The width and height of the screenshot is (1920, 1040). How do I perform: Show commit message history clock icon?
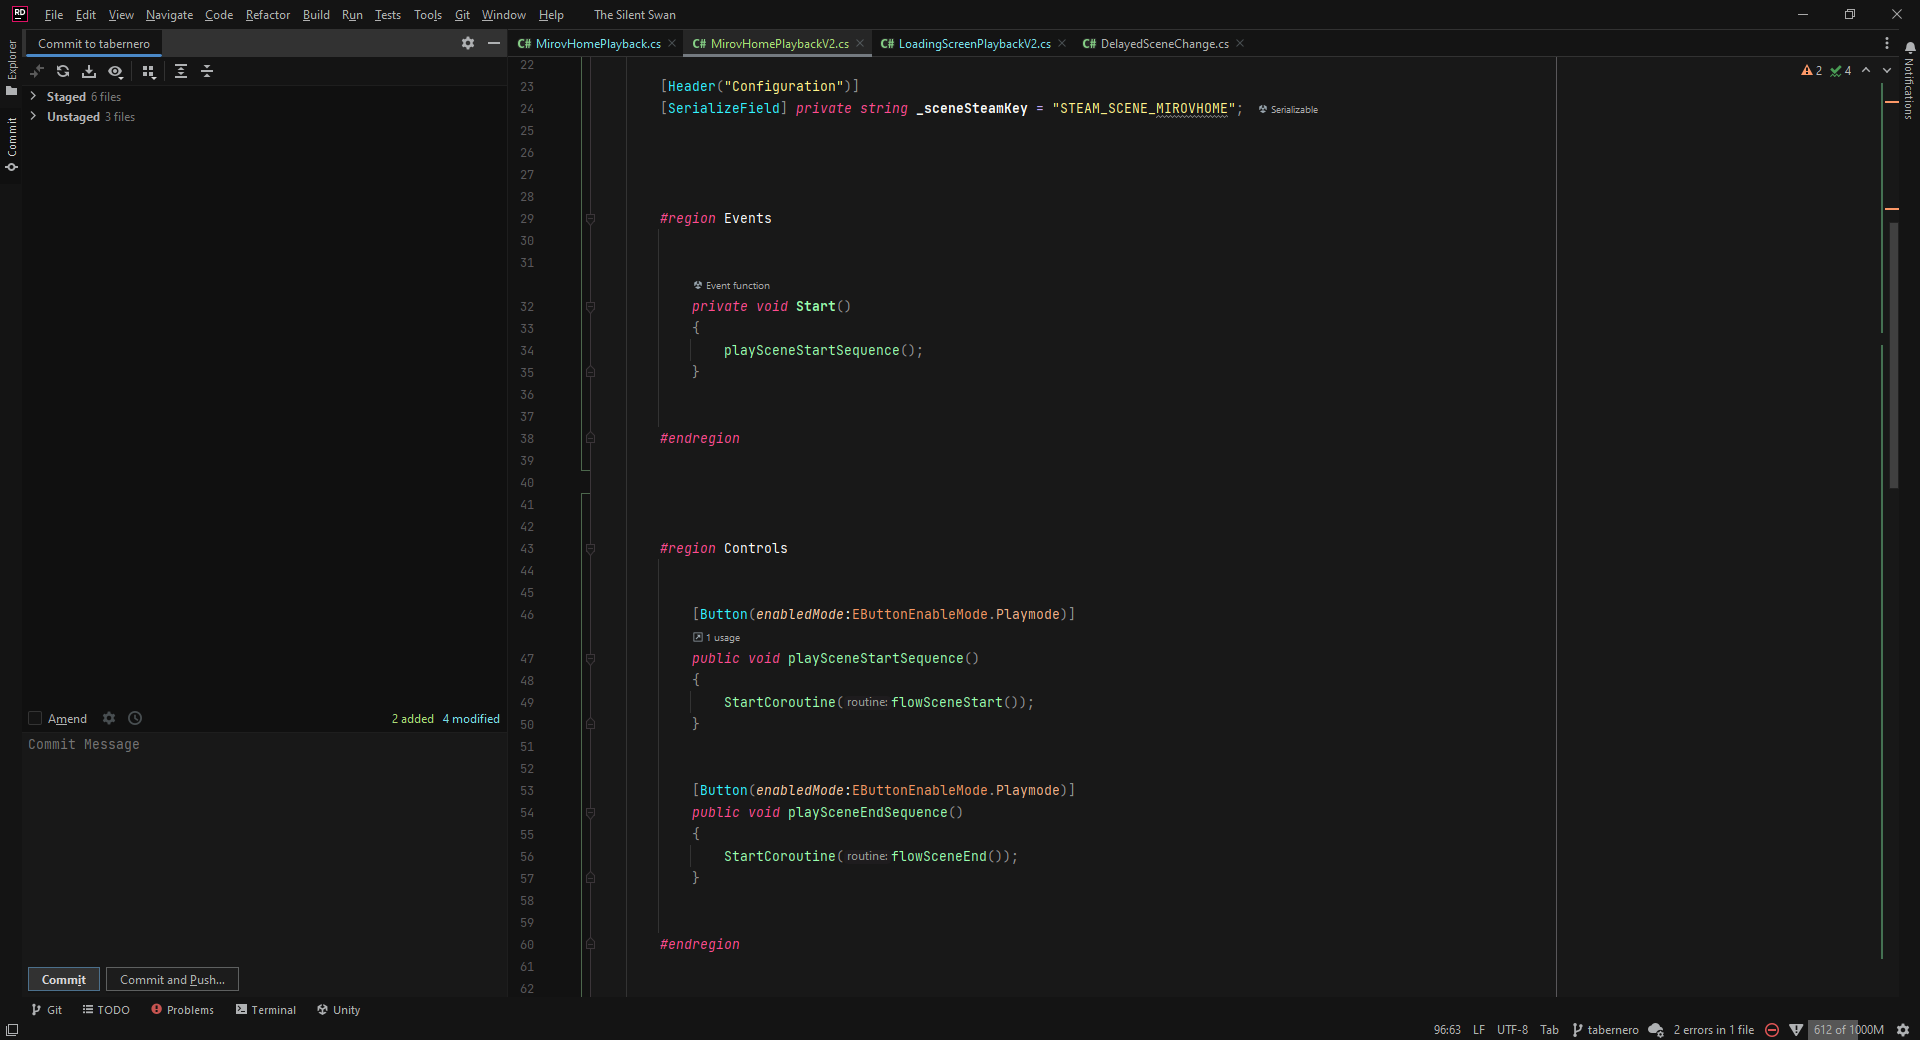click(x=135, y=718)
